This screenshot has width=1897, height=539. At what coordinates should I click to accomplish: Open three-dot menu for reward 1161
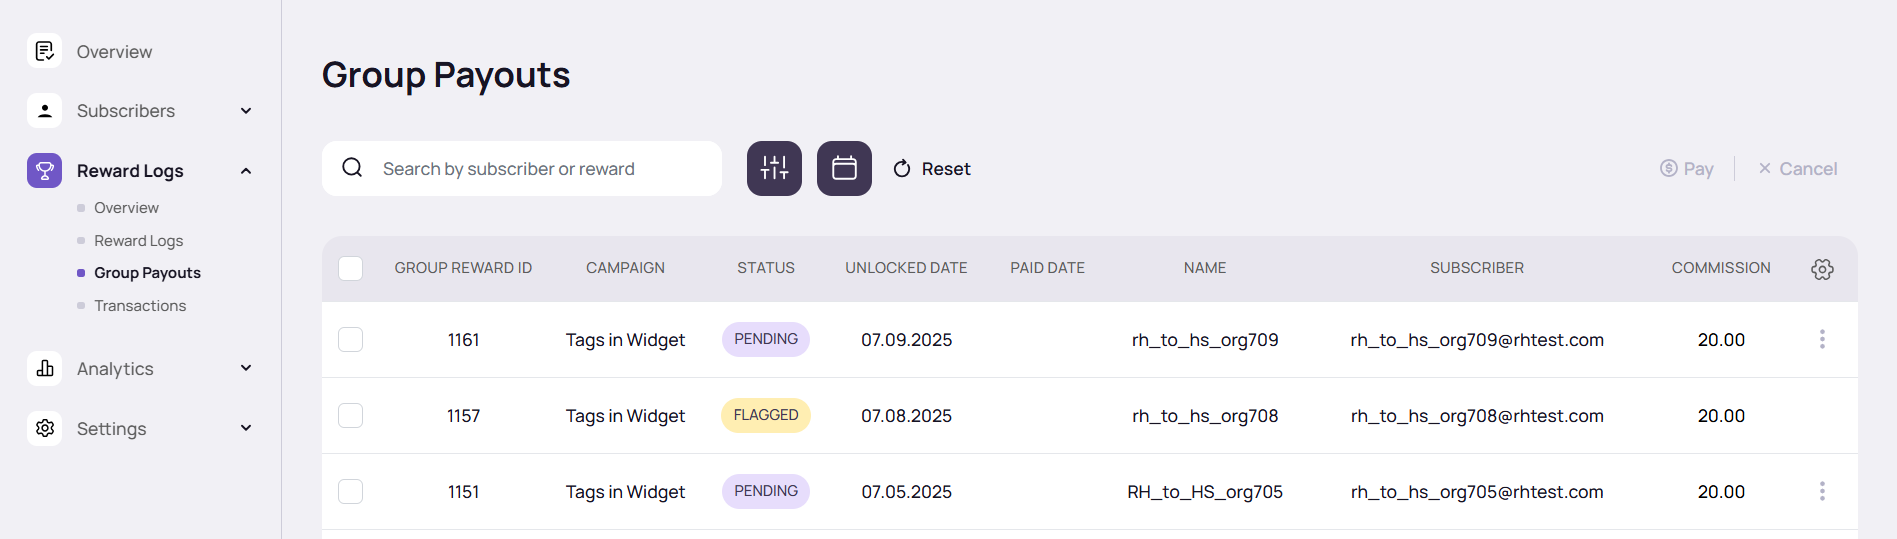1822,340
